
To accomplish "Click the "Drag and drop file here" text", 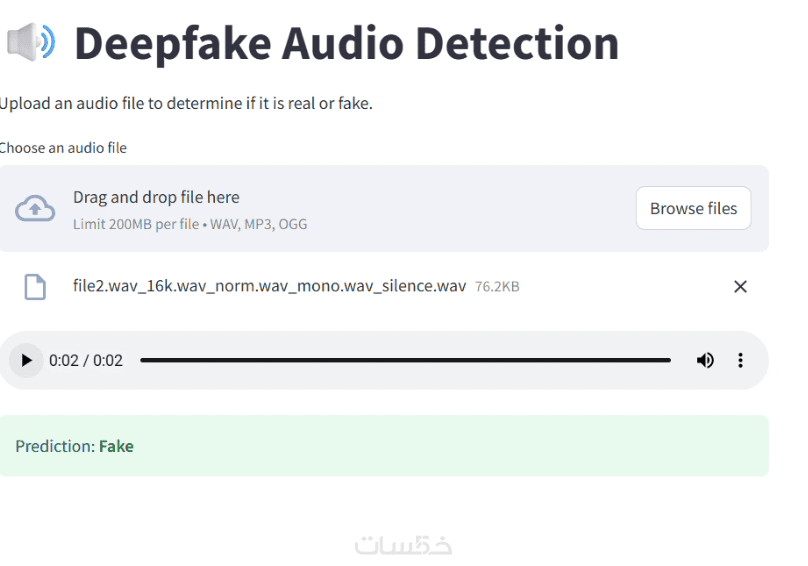I will point(156,197).
